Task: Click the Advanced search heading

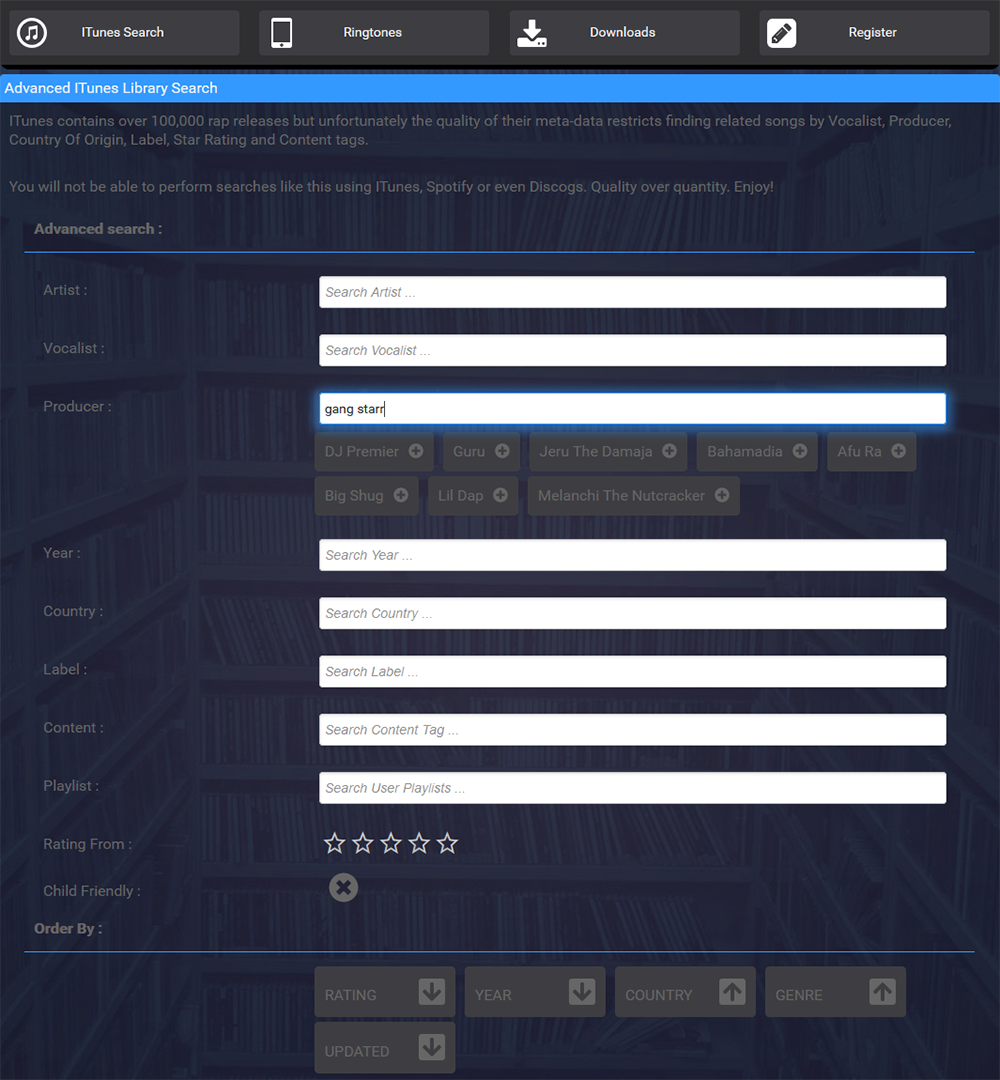Action: pos(98,229)
